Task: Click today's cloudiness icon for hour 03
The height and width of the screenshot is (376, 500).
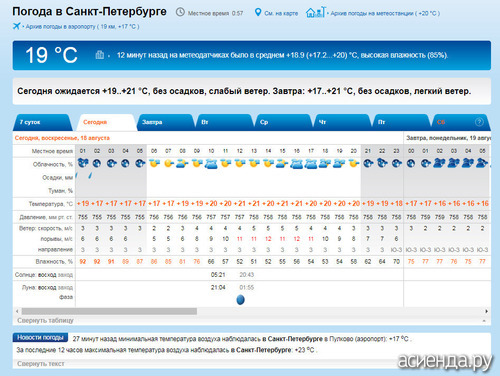Action: (111, 163)
